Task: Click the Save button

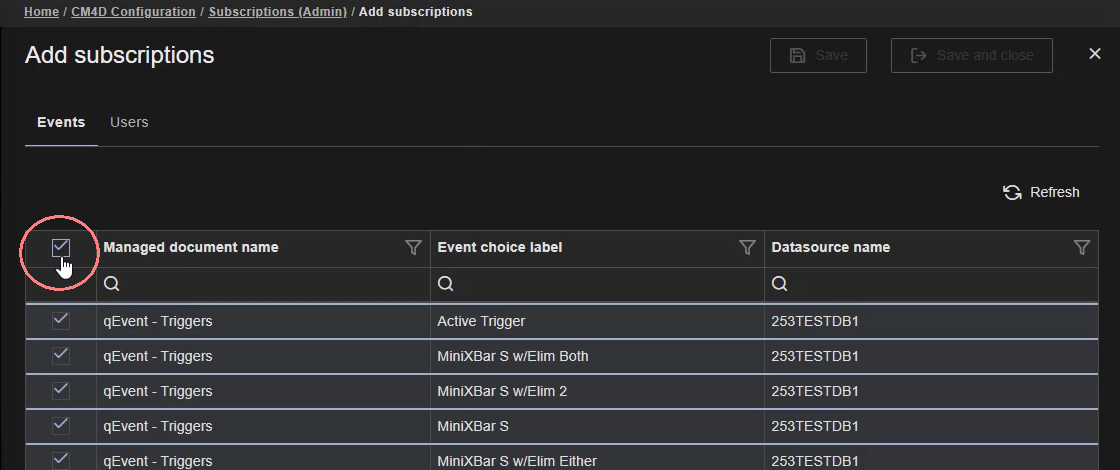Action: pos(818,56)
